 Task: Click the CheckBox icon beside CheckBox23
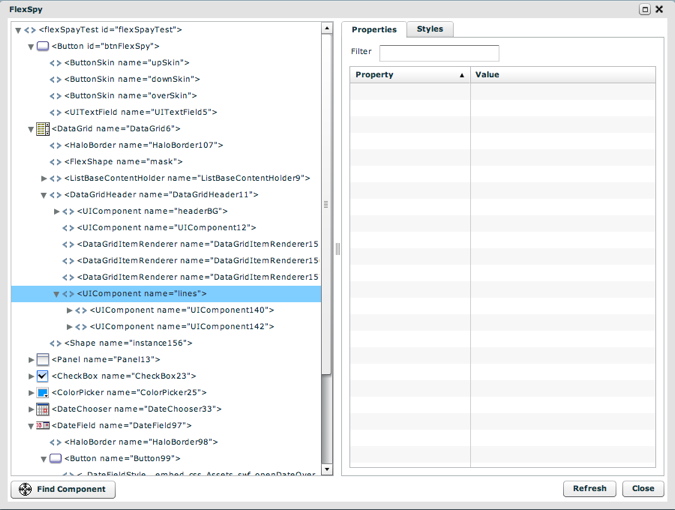click(43, 376)
